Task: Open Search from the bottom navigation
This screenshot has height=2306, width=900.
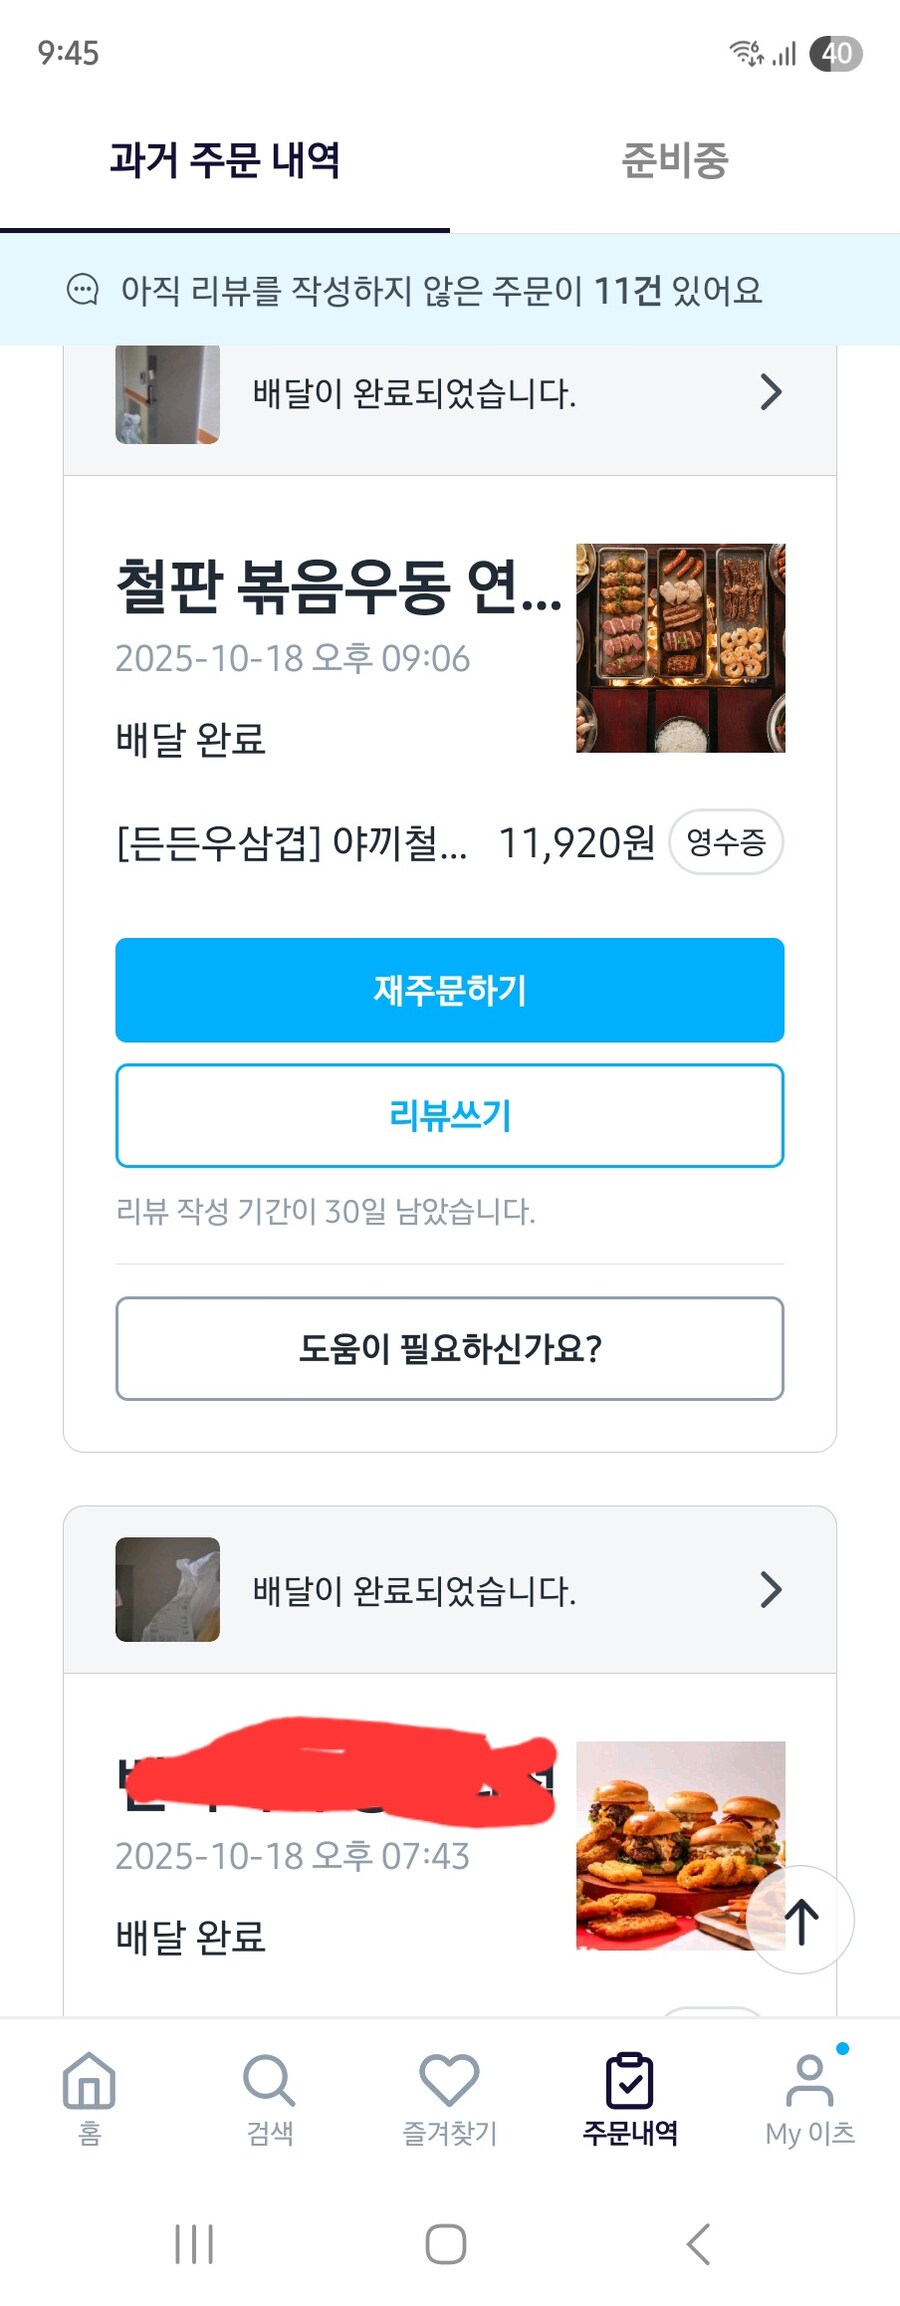Action: tap(269, 2082)
